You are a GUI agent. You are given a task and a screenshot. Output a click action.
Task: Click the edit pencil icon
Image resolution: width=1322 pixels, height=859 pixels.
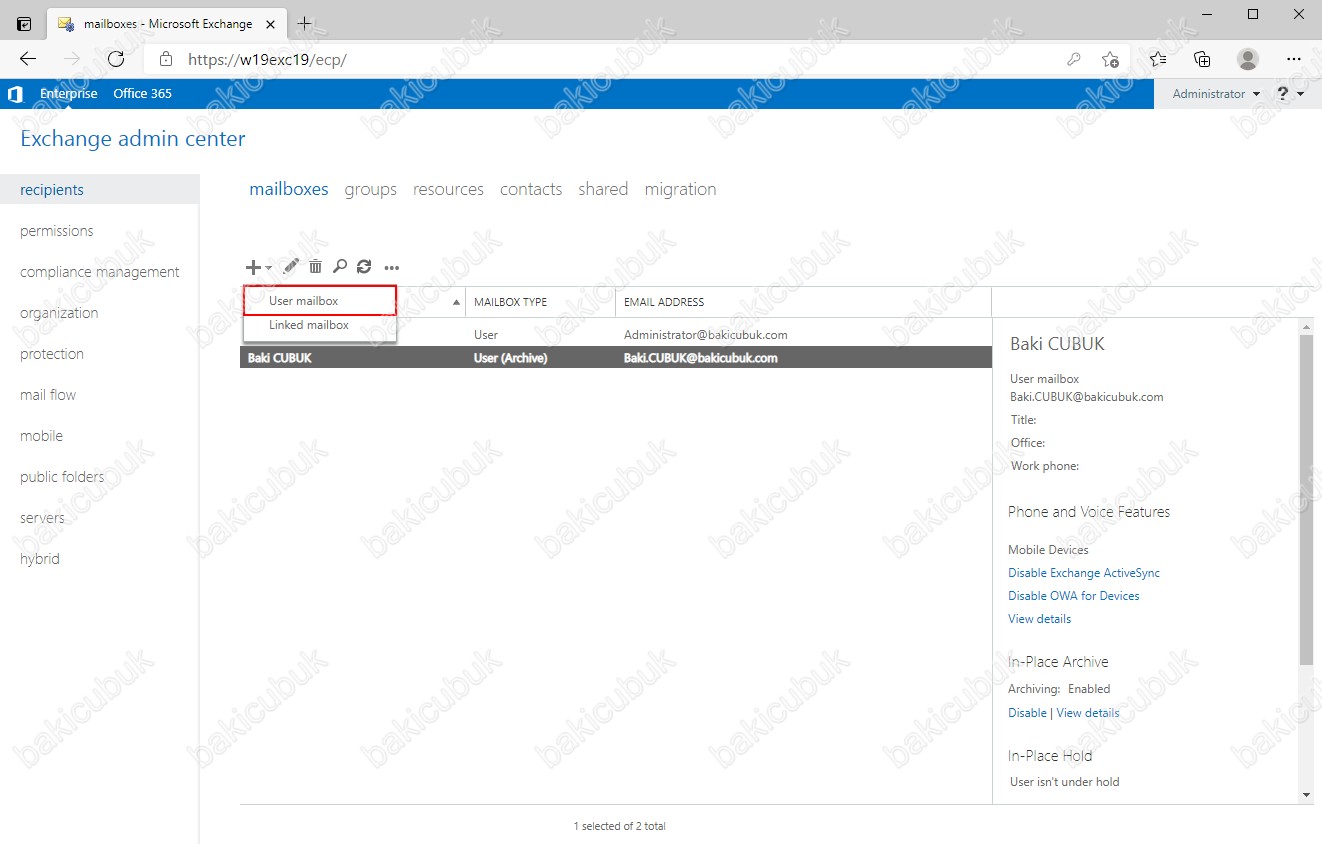click(290, 267)
